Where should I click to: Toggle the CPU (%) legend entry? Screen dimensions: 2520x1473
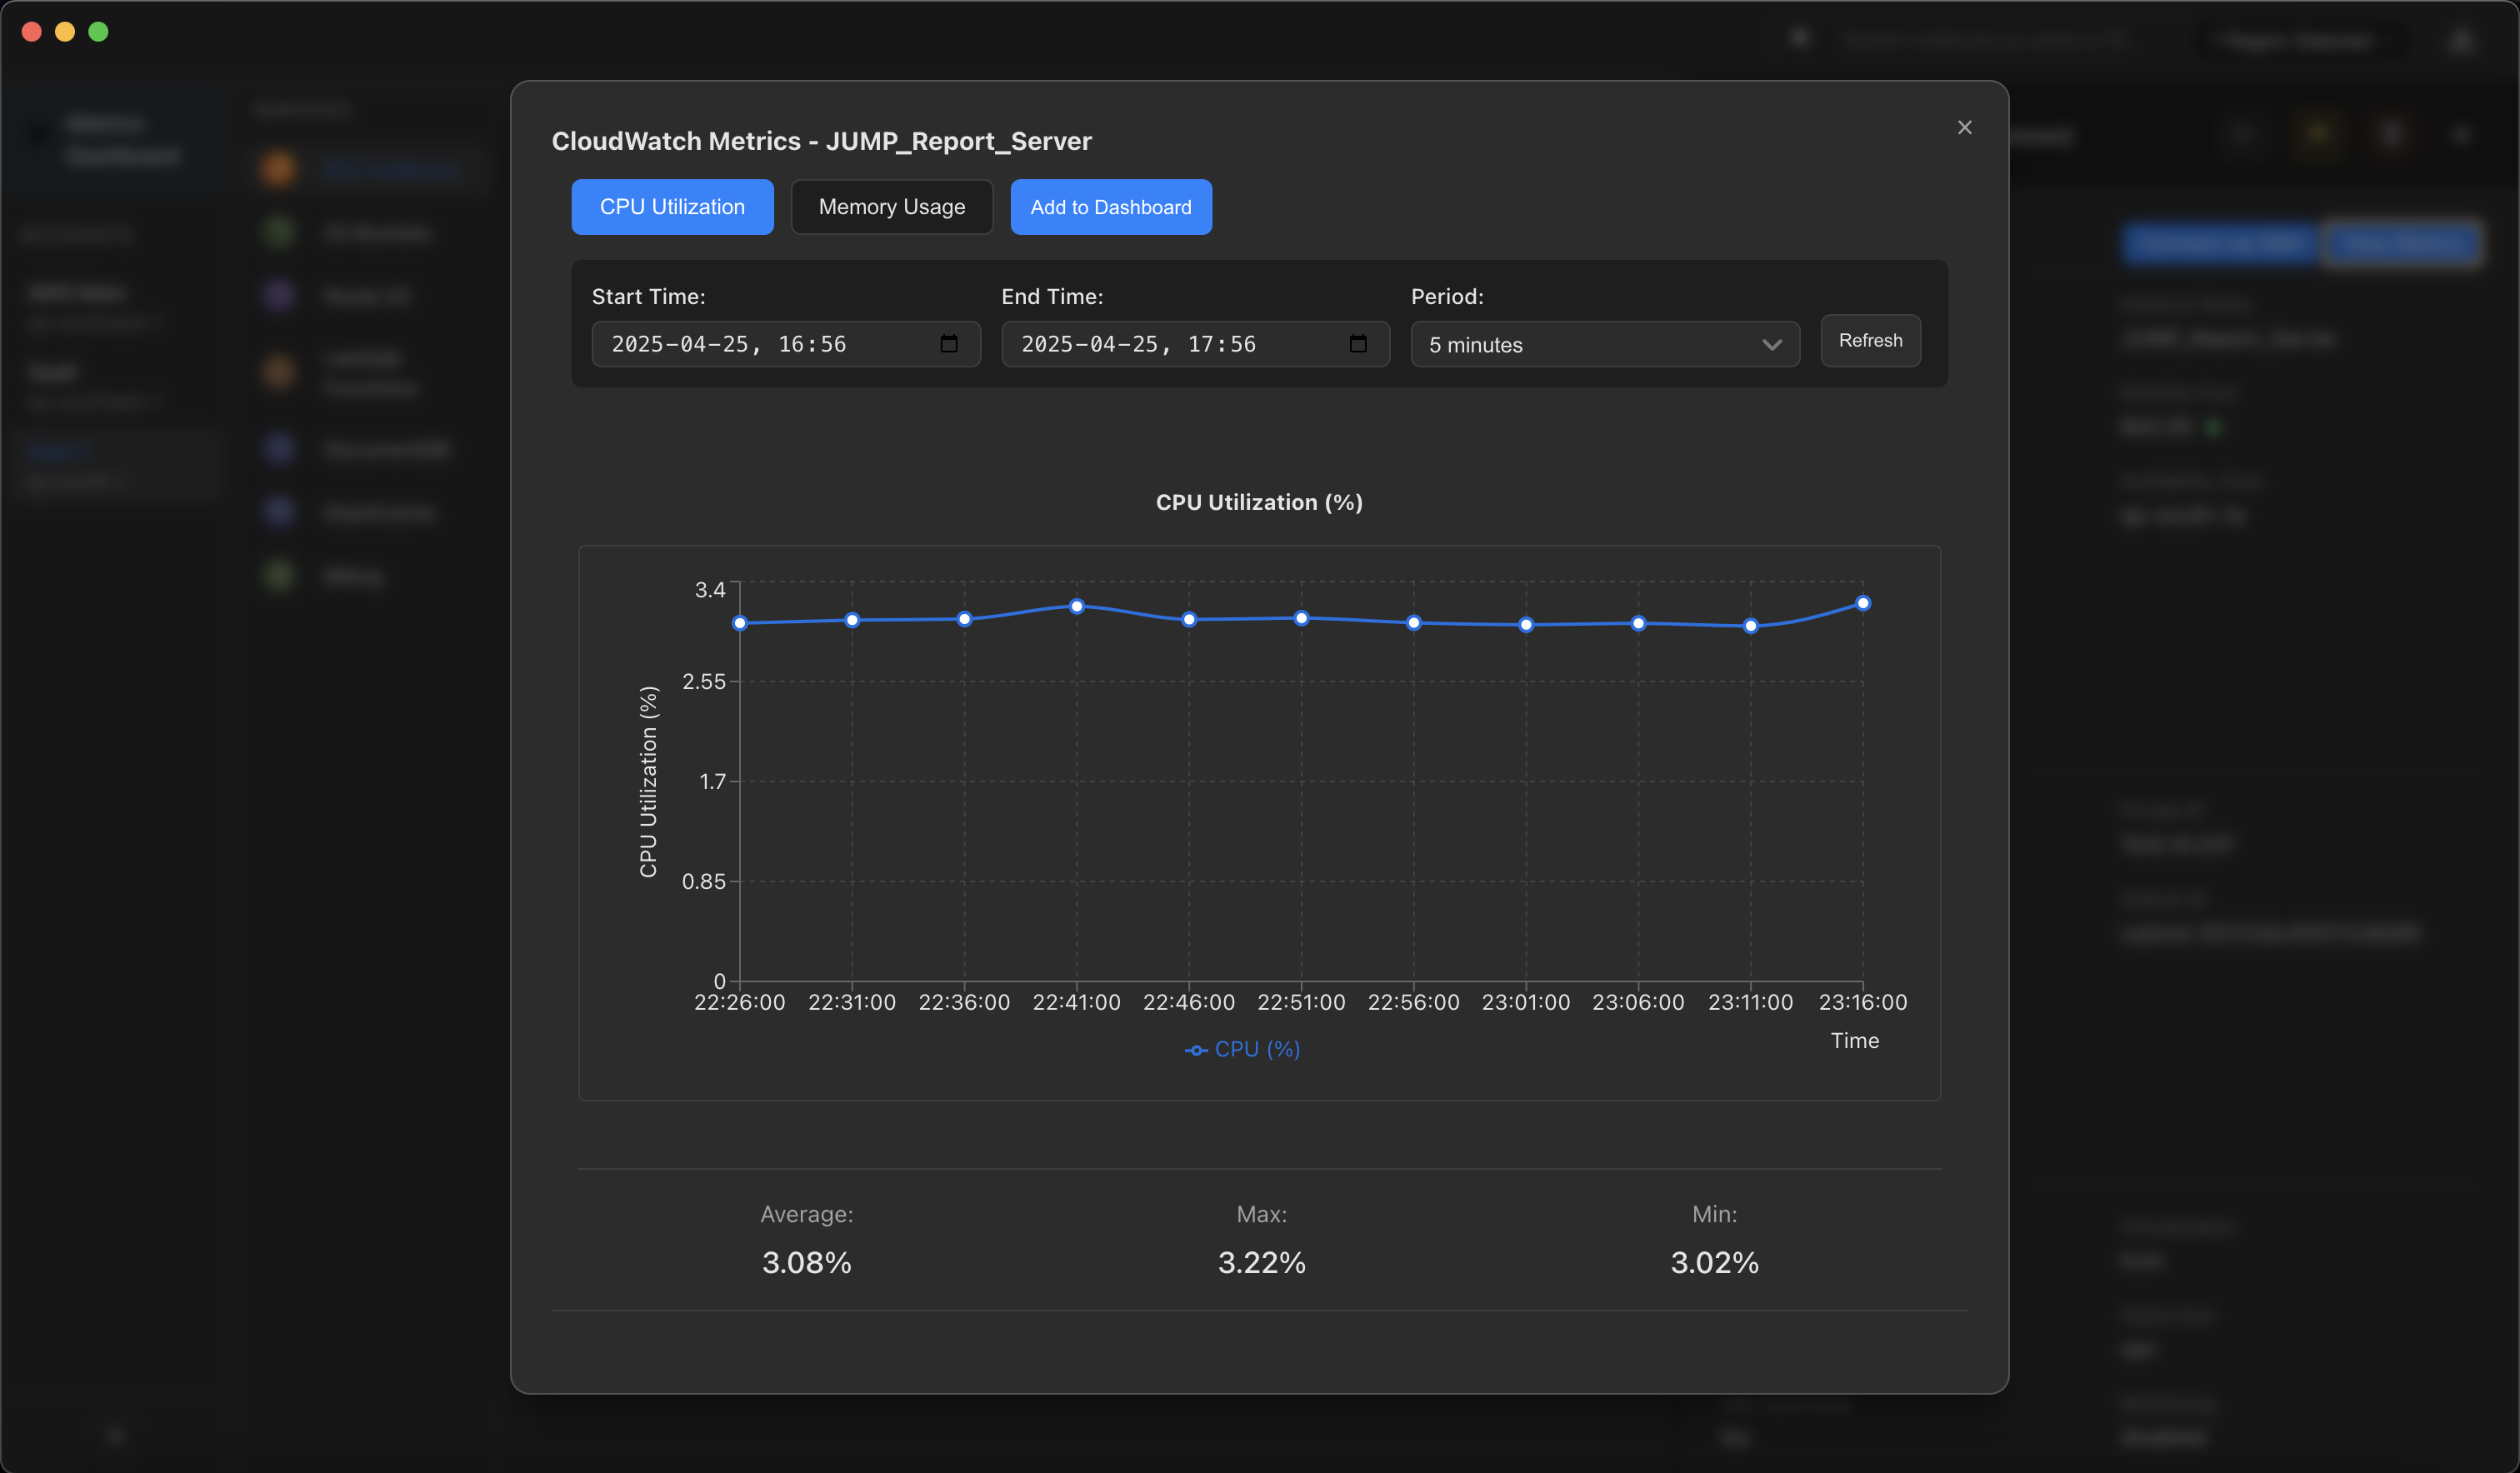[1243, 1049]
